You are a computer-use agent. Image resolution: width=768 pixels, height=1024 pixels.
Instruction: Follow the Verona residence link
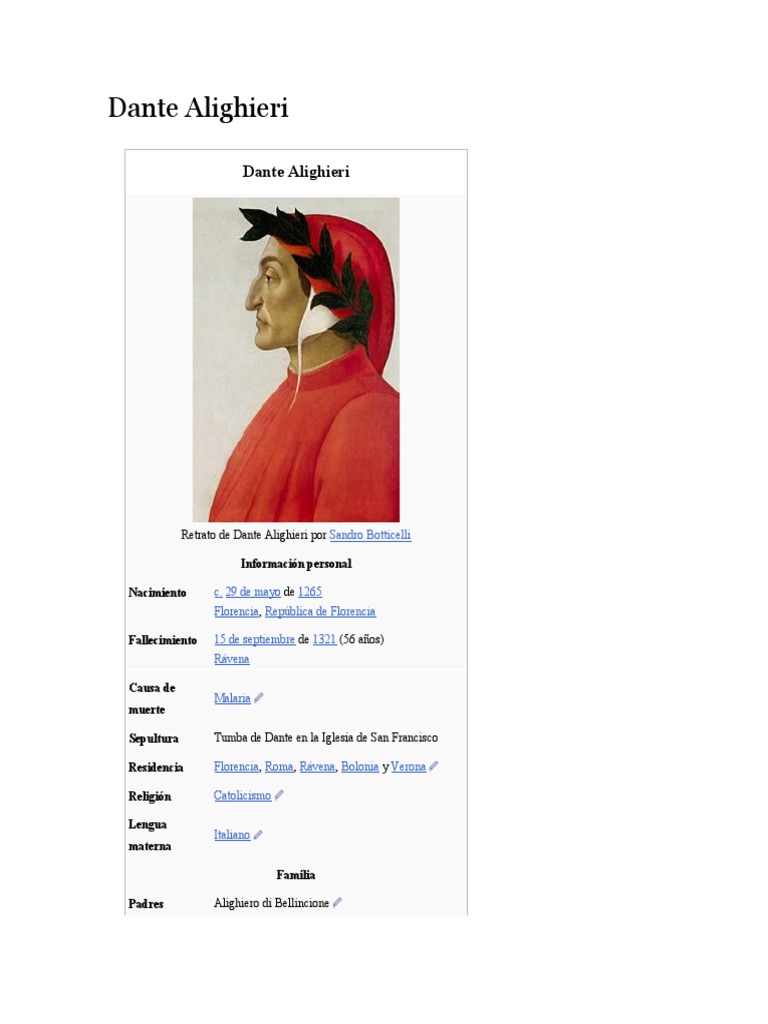[408, 767]
